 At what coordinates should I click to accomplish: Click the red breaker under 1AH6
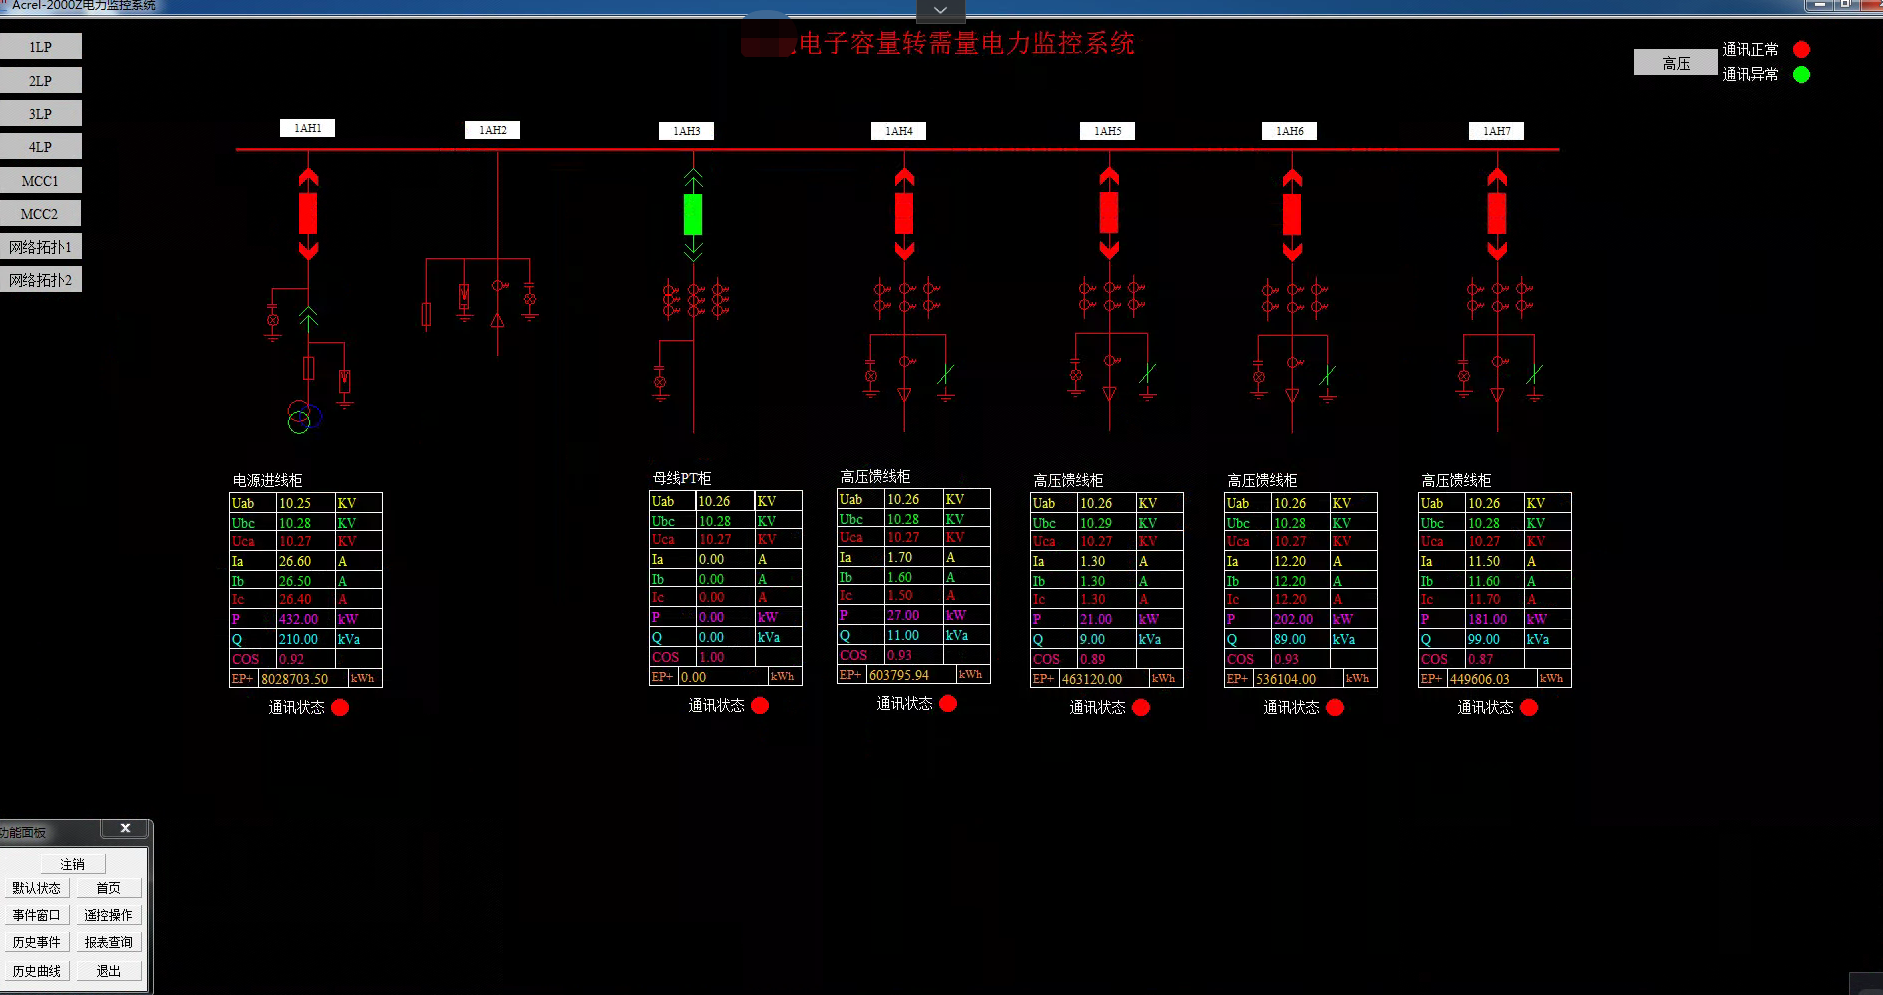[1292, 213]
